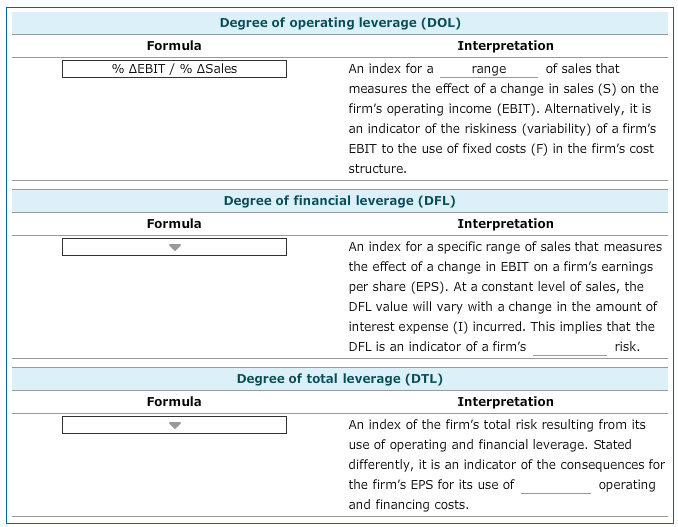The image size is (678, 527).
Task: Click 'Degree of operating leverage (DOL)' header
Action: (340, 23)
